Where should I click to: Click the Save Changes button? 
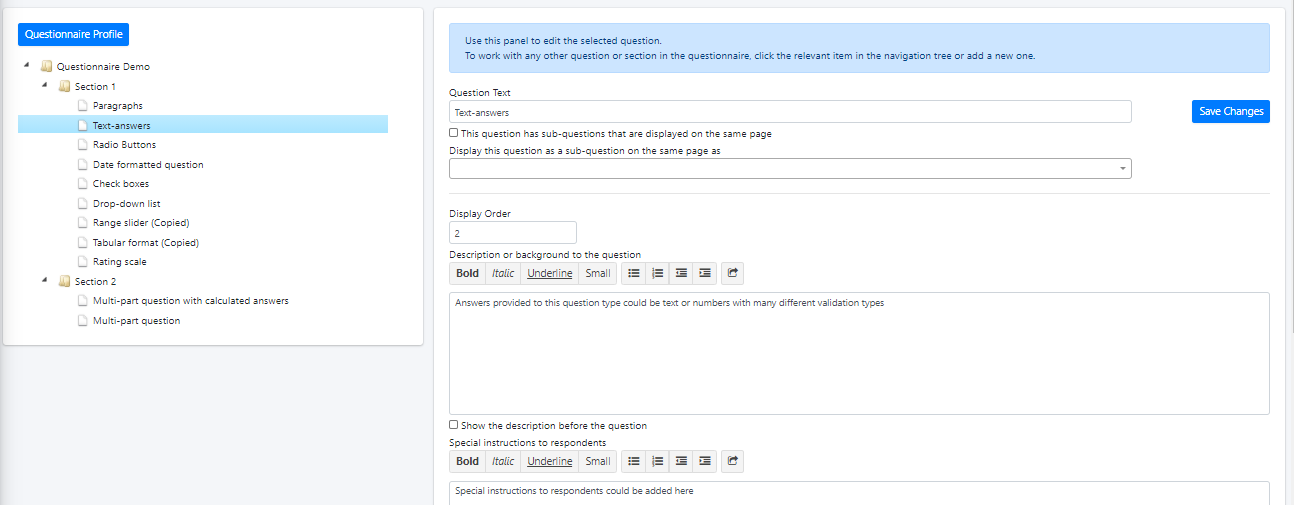coord(1231,111)
